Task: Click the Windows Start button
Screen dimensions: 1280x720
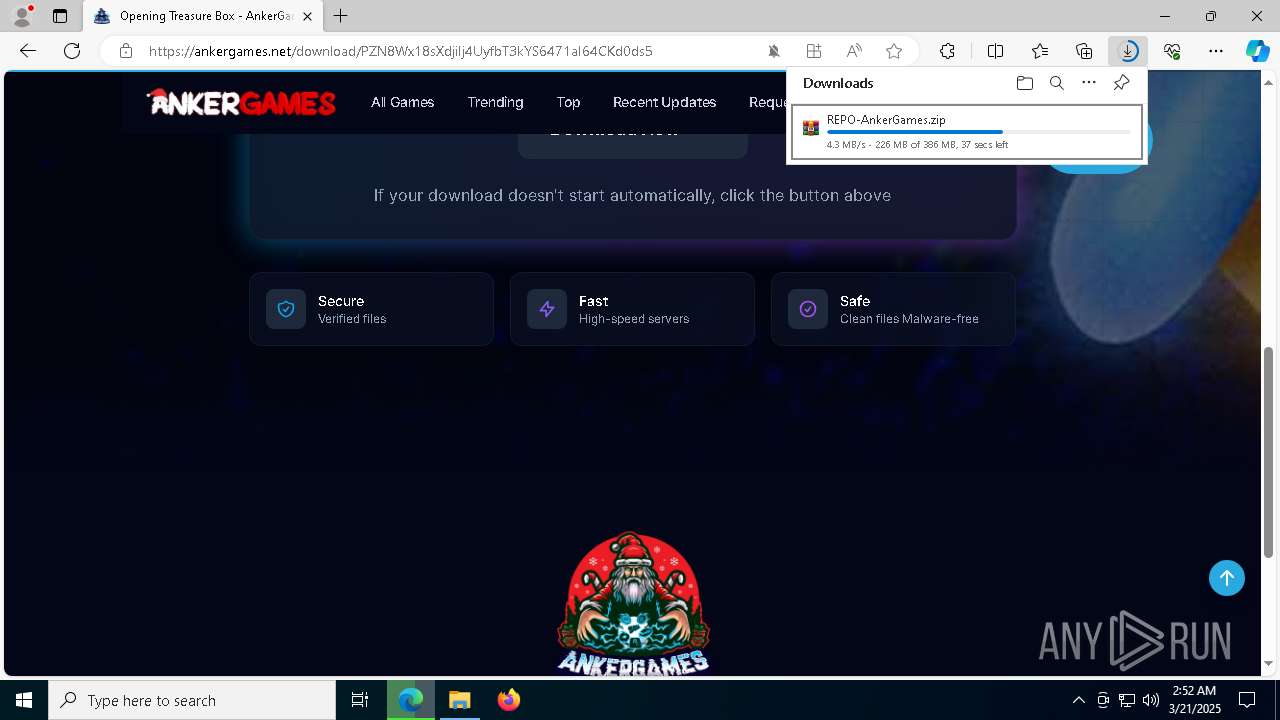Action: tap(24, 700)
